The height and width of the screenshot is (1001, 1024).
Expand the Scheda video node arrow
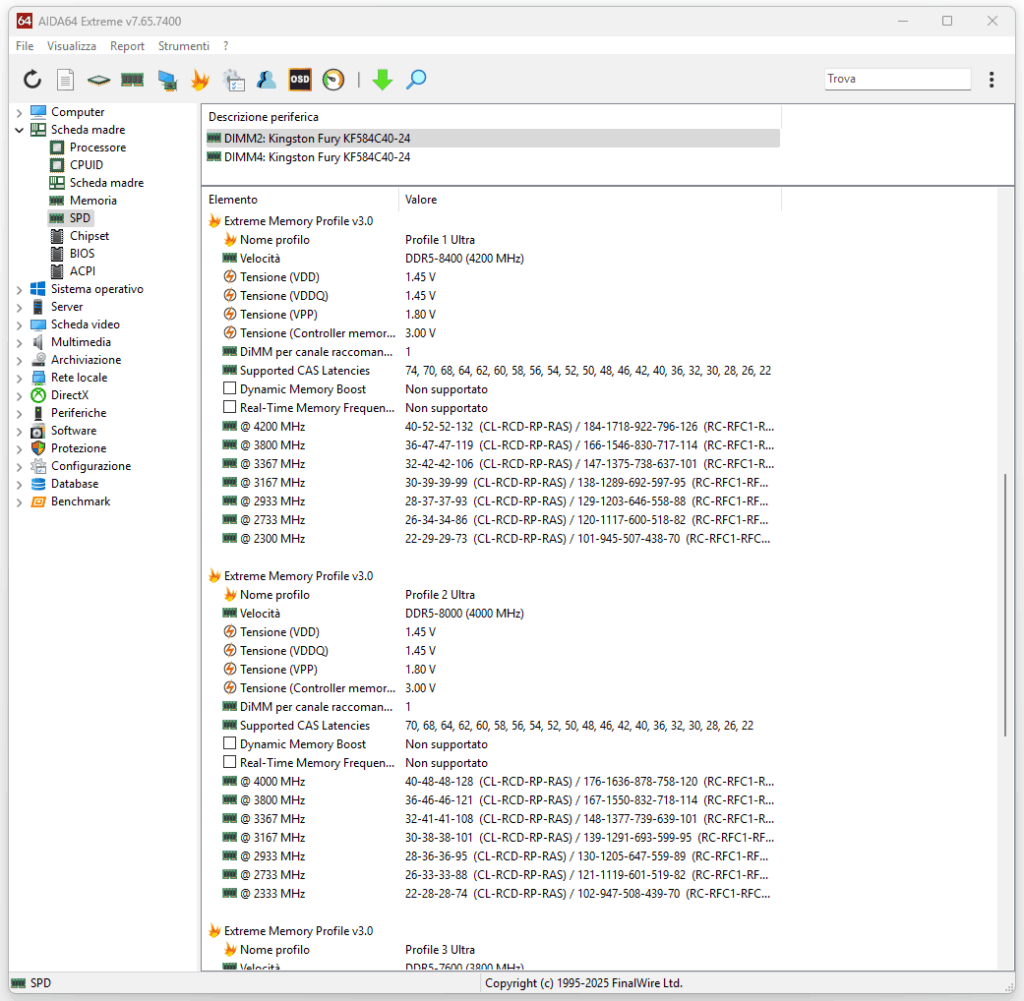(x=19, y=325)
